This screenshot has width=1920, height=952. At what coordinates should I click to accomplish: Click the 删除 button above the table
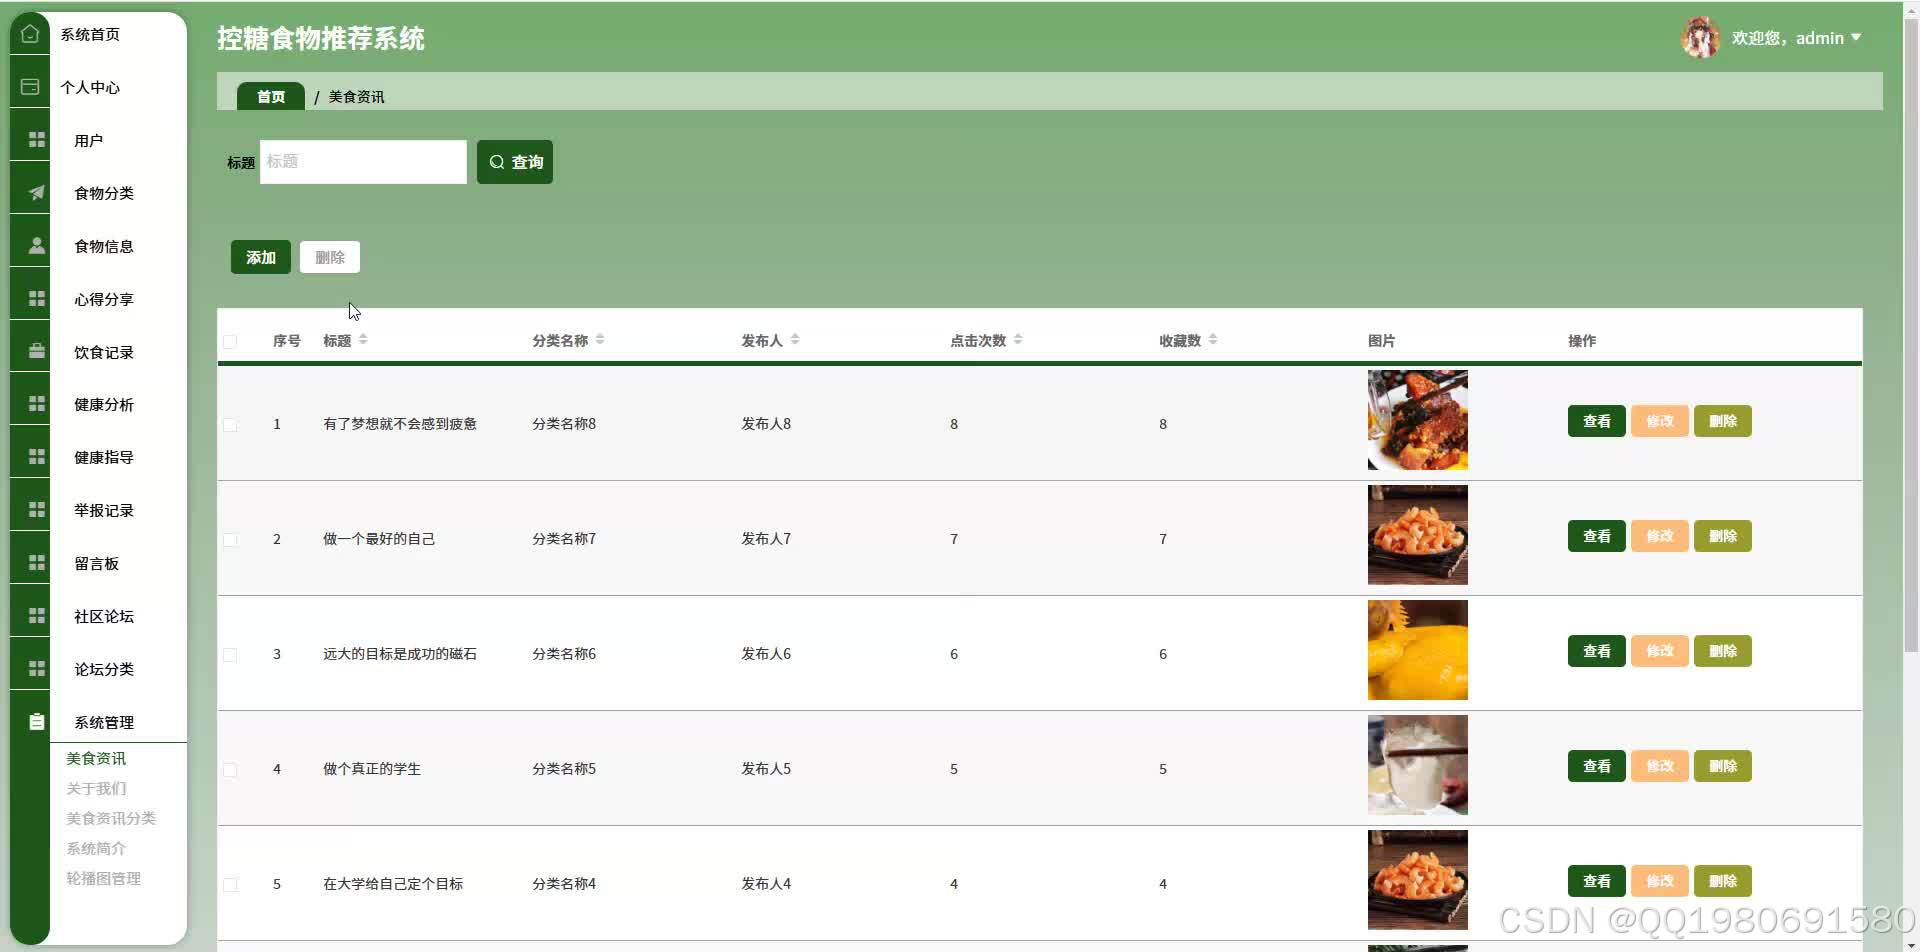[330, 257]
